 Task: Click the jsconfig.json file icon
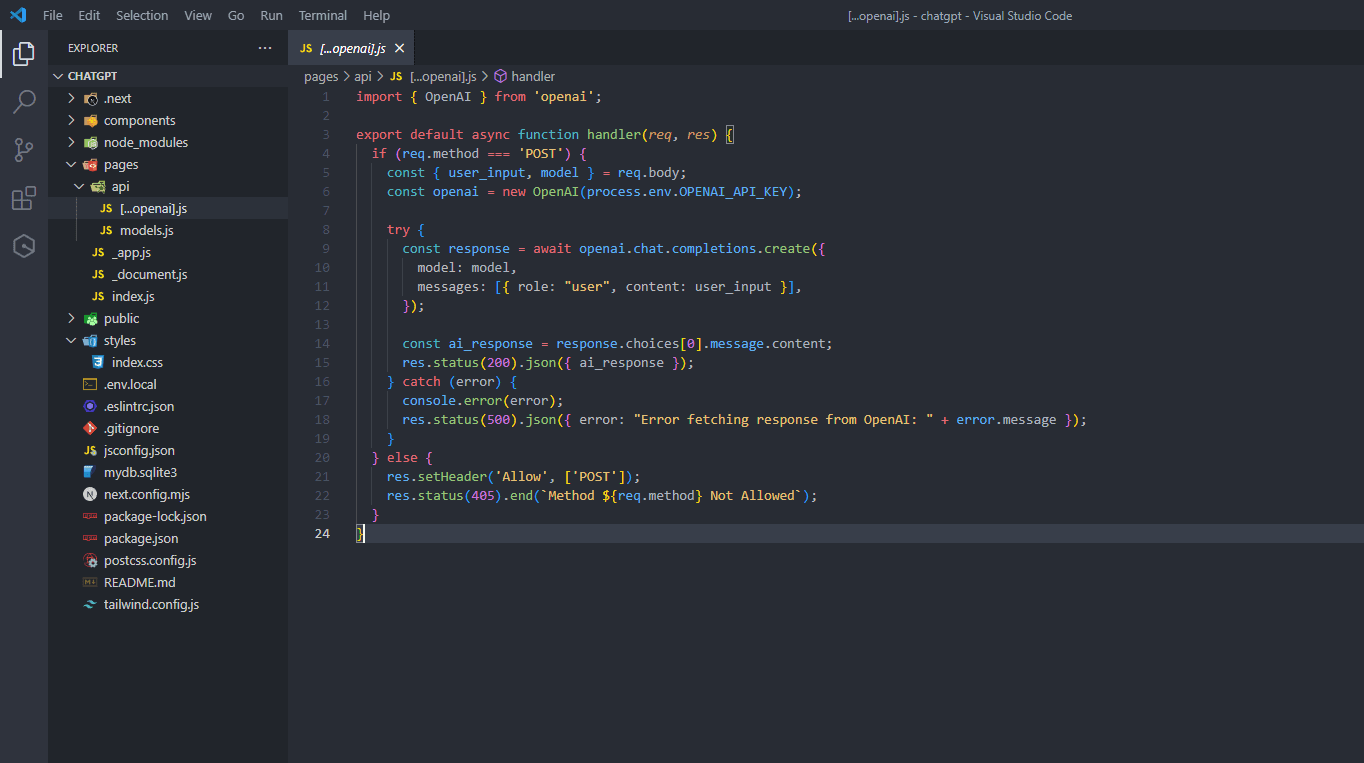90,450
